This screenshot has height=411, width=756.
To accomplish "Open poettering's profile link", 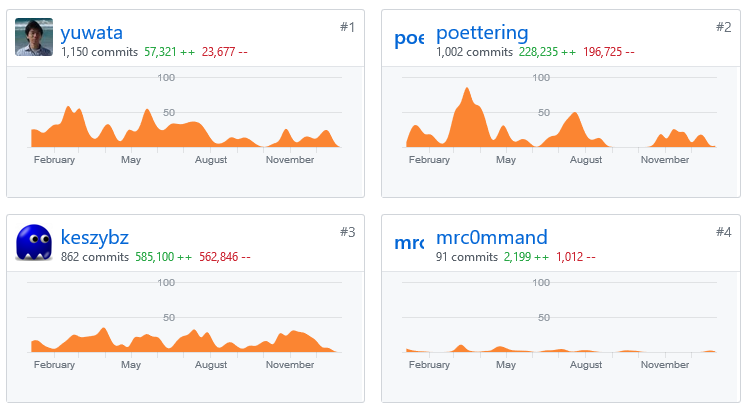I will (x=482, y=34).
